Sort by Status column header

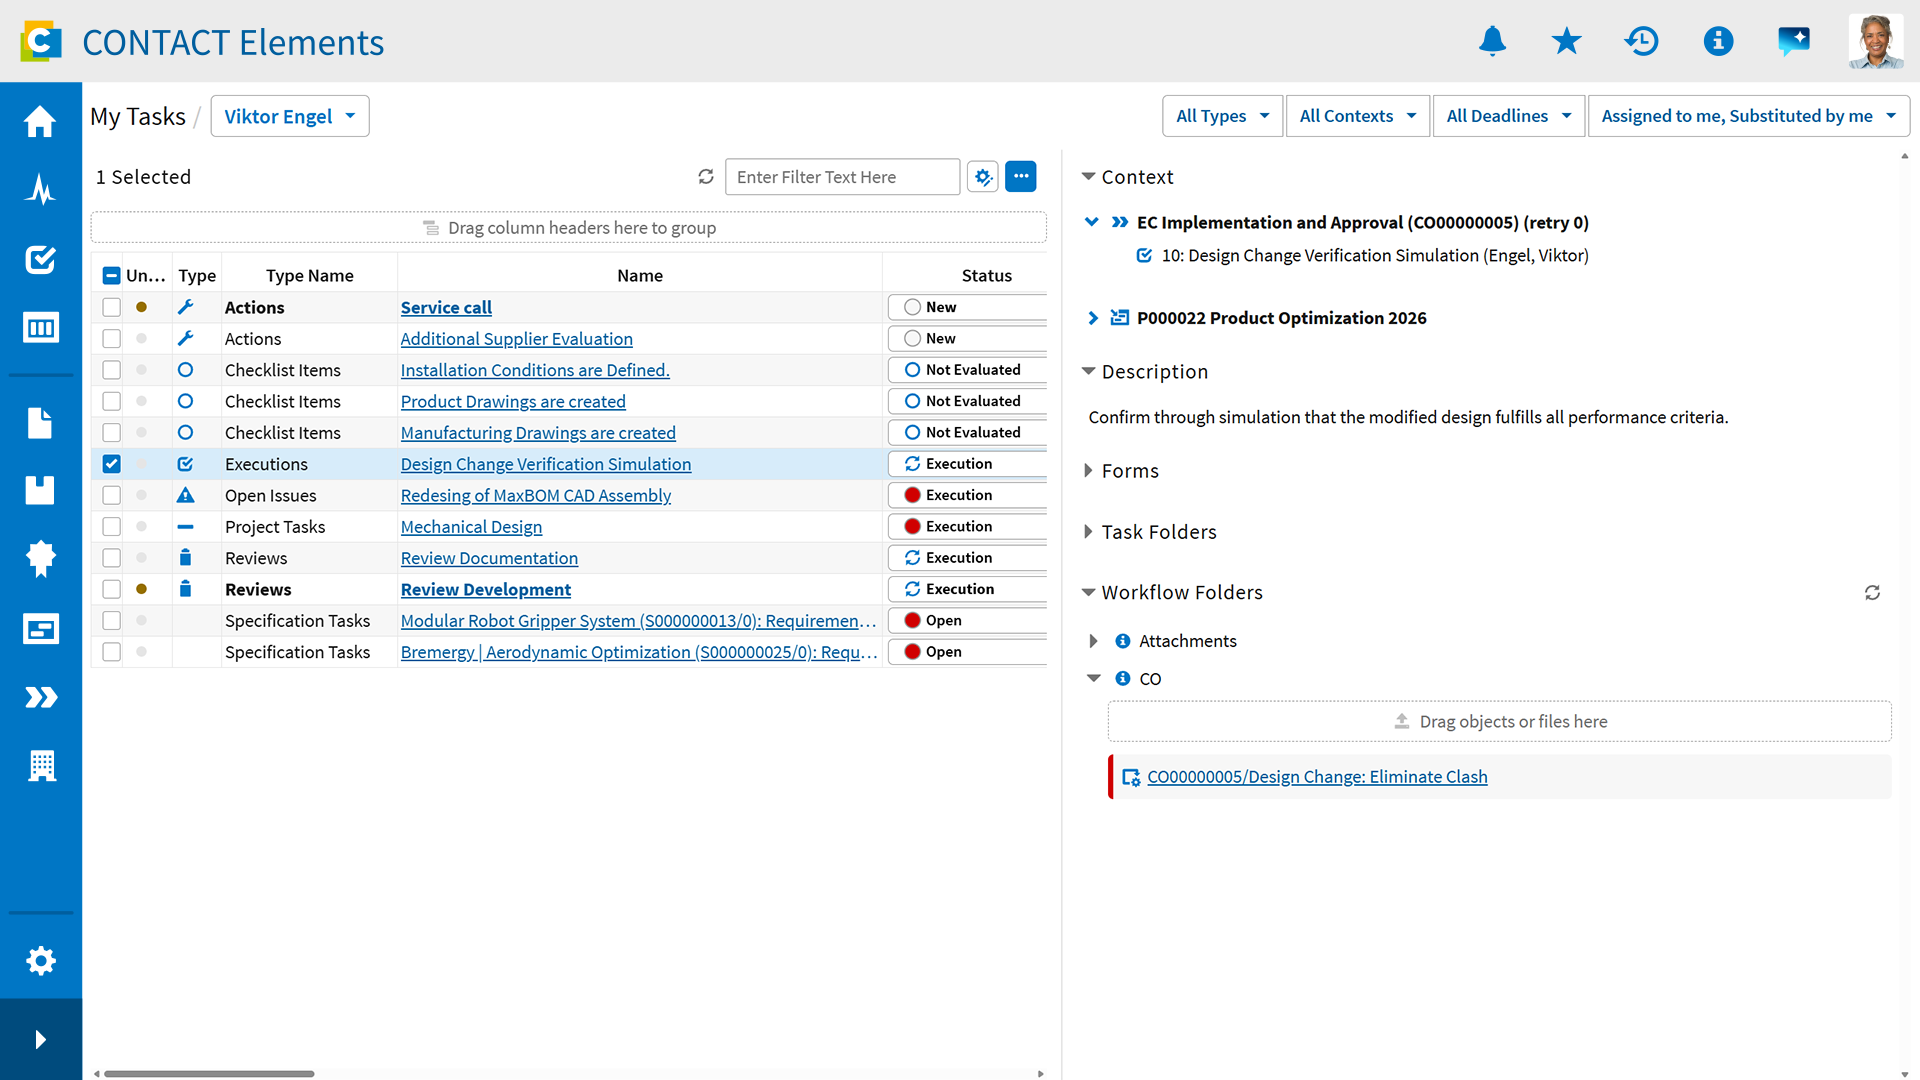[986, 275]
